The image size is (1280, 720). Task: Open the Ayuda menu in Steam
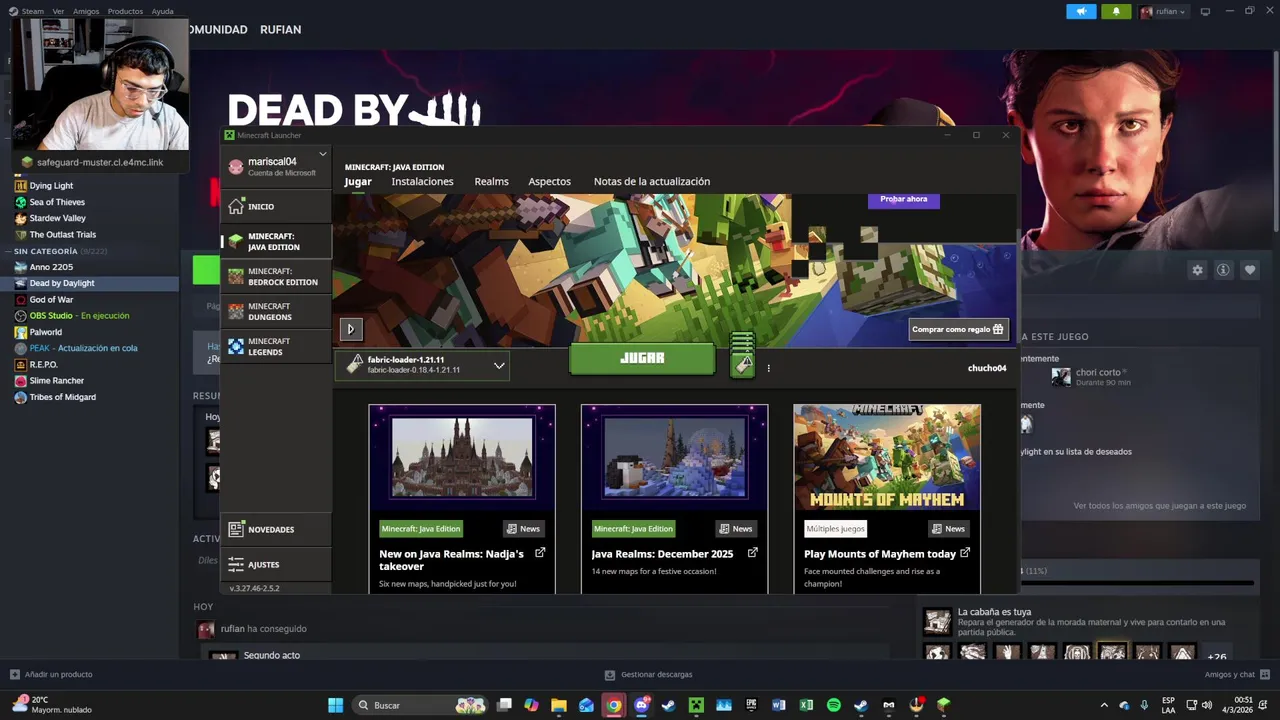(x=162, y=11)
